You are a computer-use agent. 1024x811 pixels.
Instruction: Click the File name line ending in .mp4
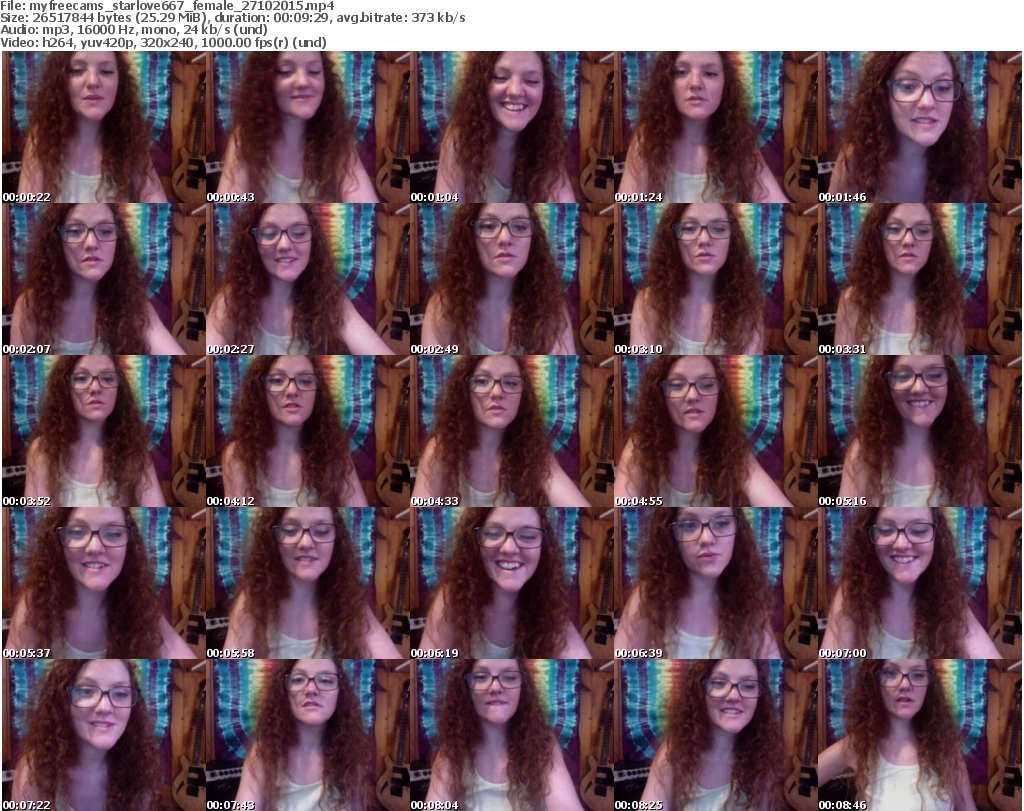(167, 6)
